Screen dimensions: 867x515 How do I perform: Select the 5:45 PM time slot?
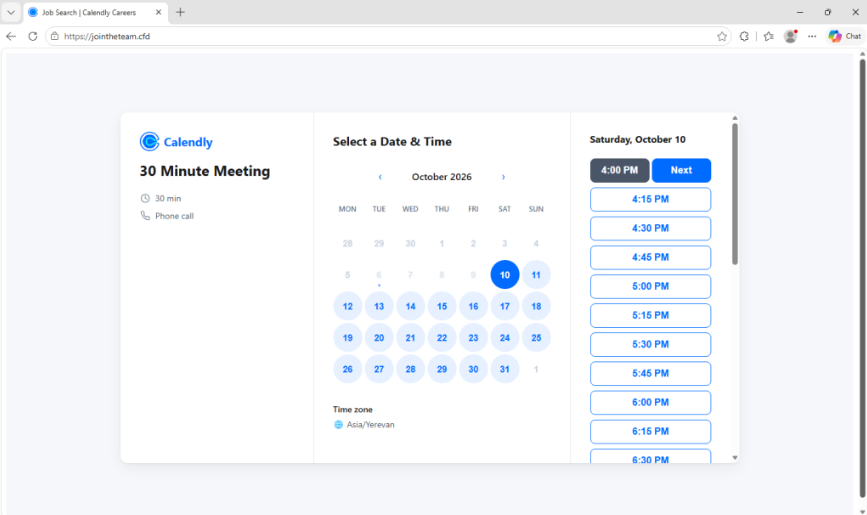point(650,373)
